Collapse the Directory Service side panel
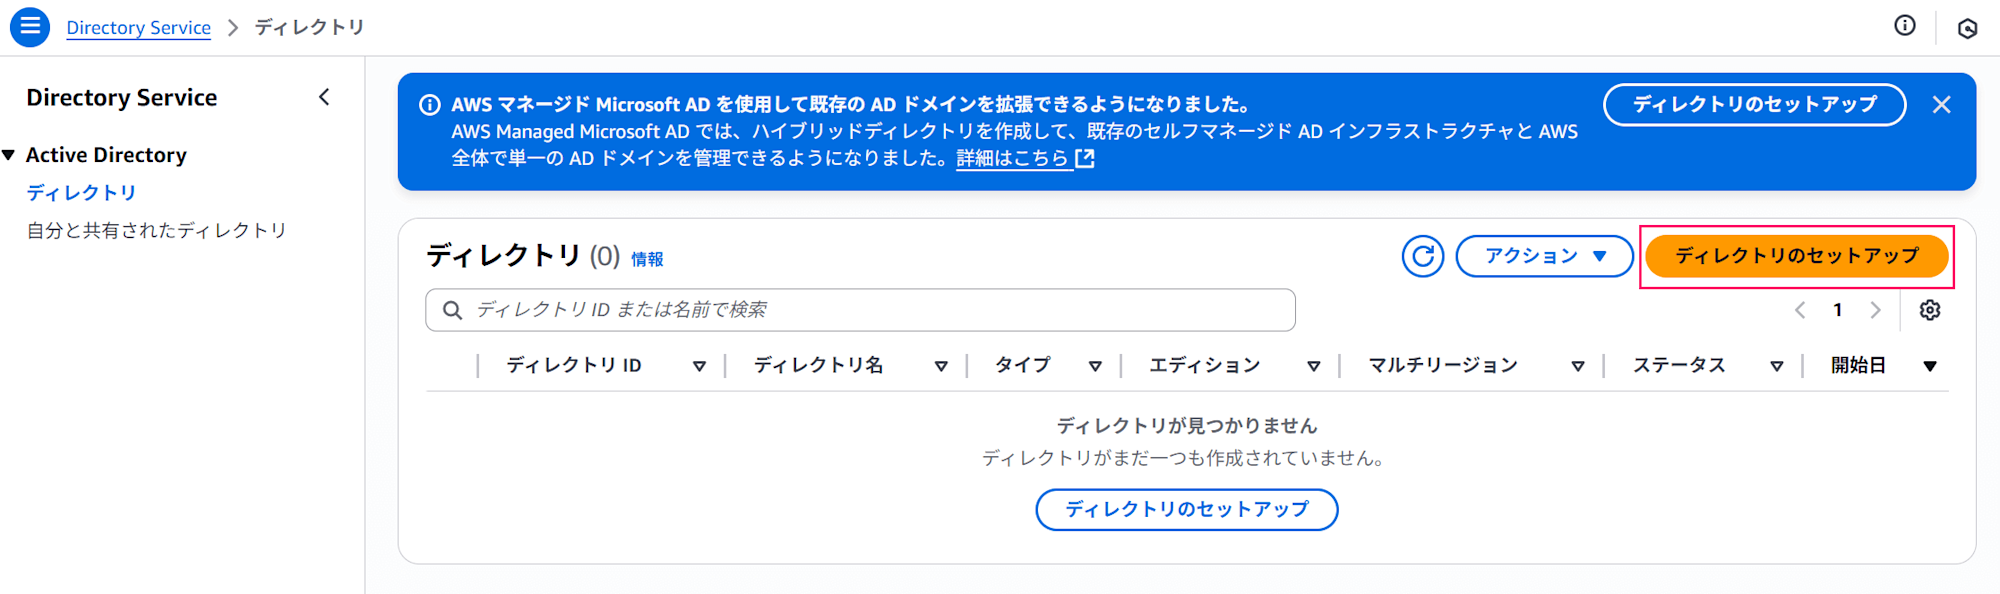The image size is (2000, 594). coord(324,97)
